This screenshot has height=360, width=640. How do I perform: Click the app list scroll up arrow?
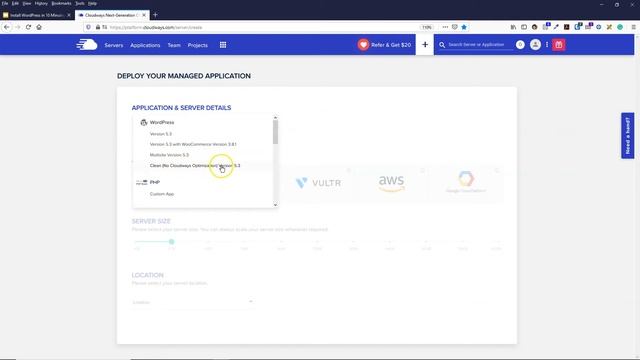[x=276, y=118]
